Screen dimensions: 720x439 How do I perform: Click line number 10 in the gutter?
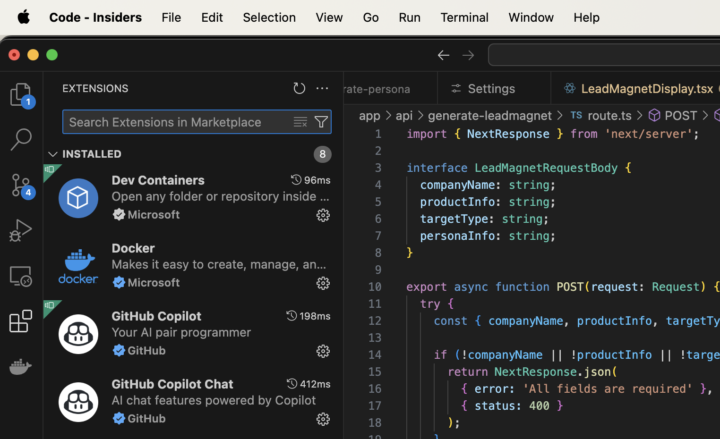tap(375, 287)
